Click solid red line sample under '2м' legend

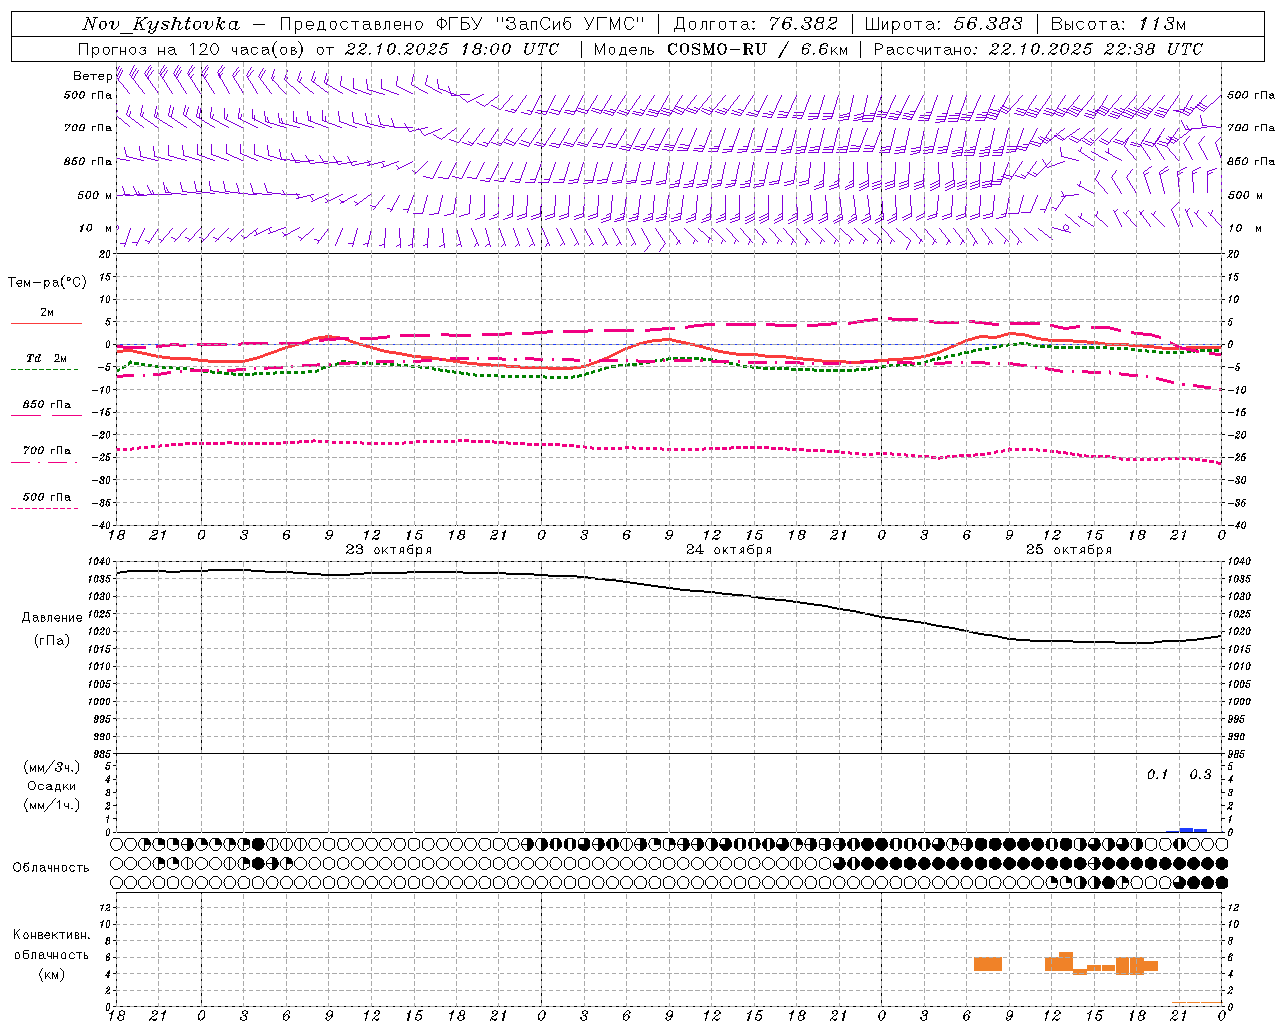pos(46,324)
